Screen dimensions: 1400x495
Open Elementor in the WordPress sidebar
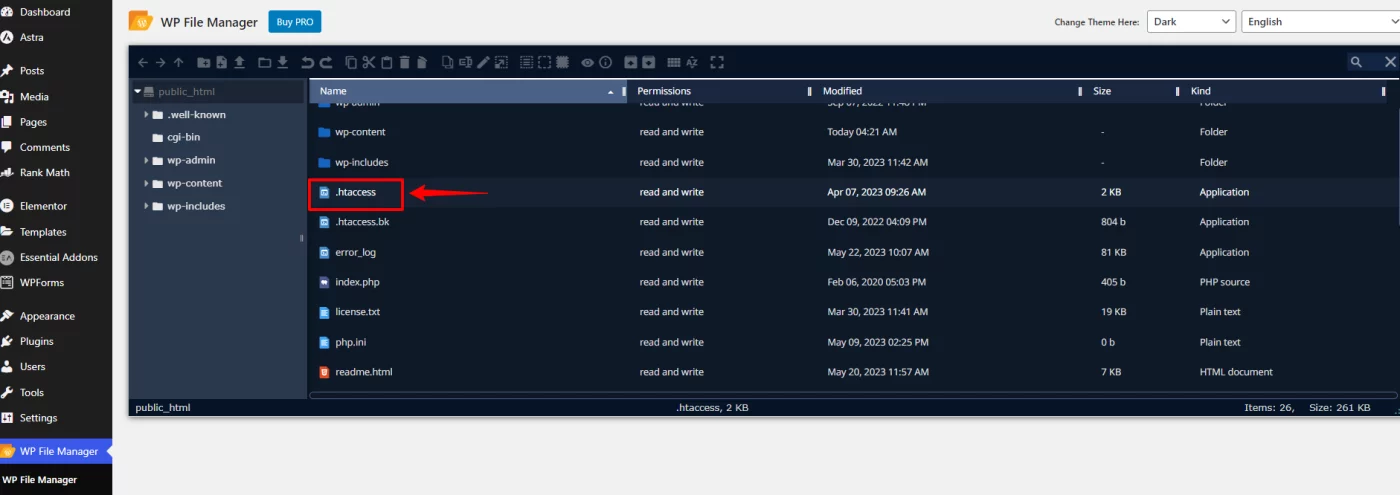tap(43, 206)
